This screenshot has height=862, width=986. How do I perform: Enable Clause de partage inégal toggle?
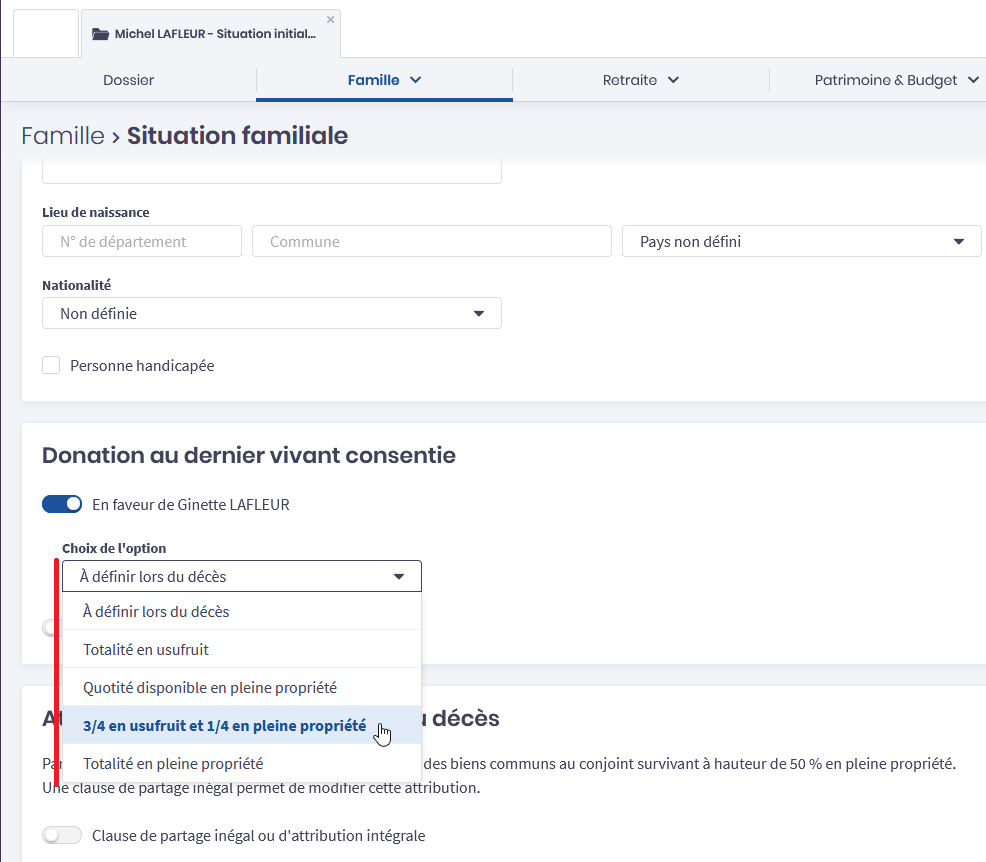(x=62, y=835)
